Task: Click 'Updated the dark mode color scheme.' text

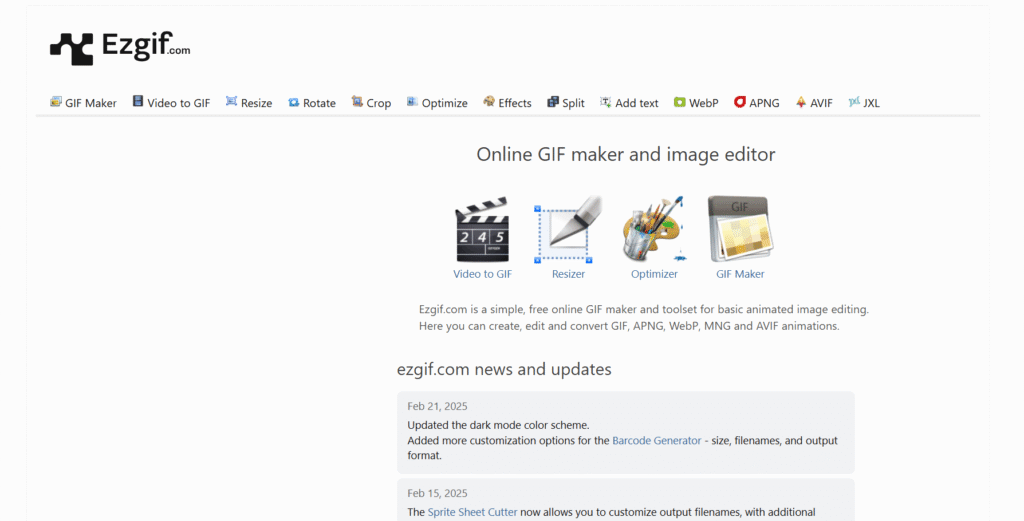Action: (498, 425)
